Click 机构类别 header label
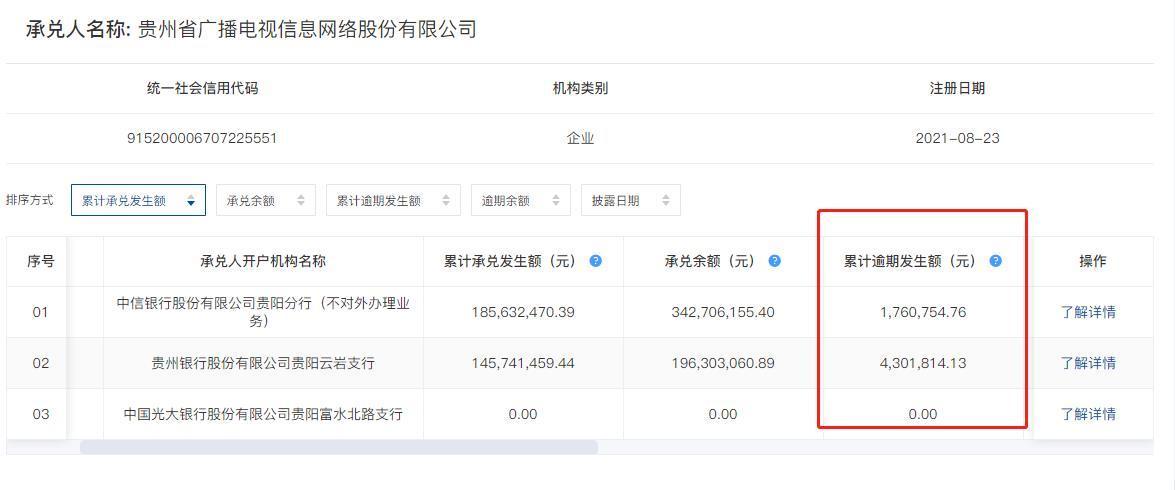Image resolution: width=1175 pixels, height=490 pixels. tap(580, 88)
